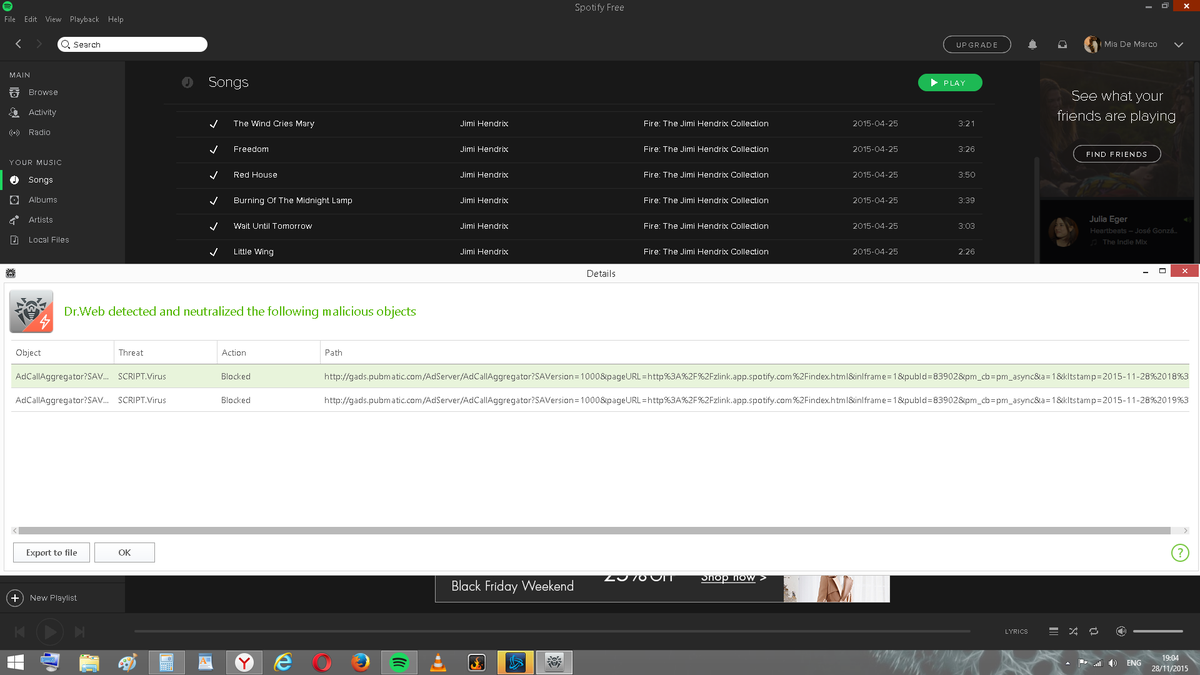Open Albums in Your Music
The image size is (1200, 675).
click(42, 200)
